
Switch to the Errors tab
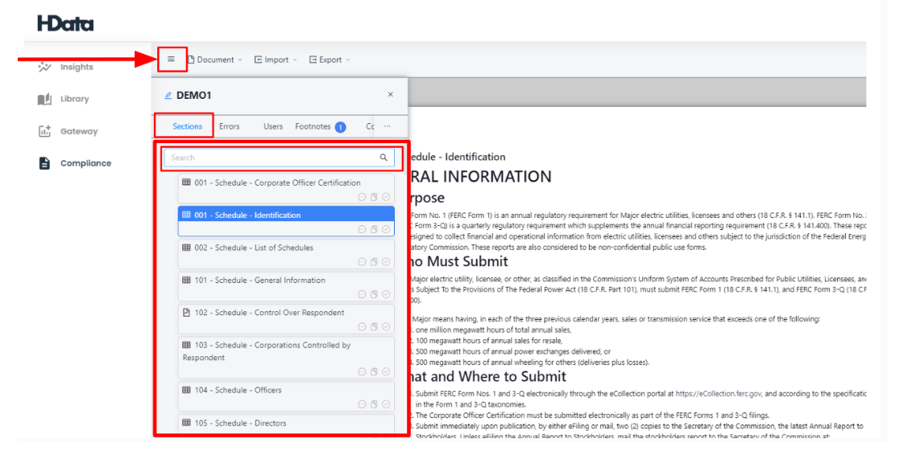(x=229, y=126)
